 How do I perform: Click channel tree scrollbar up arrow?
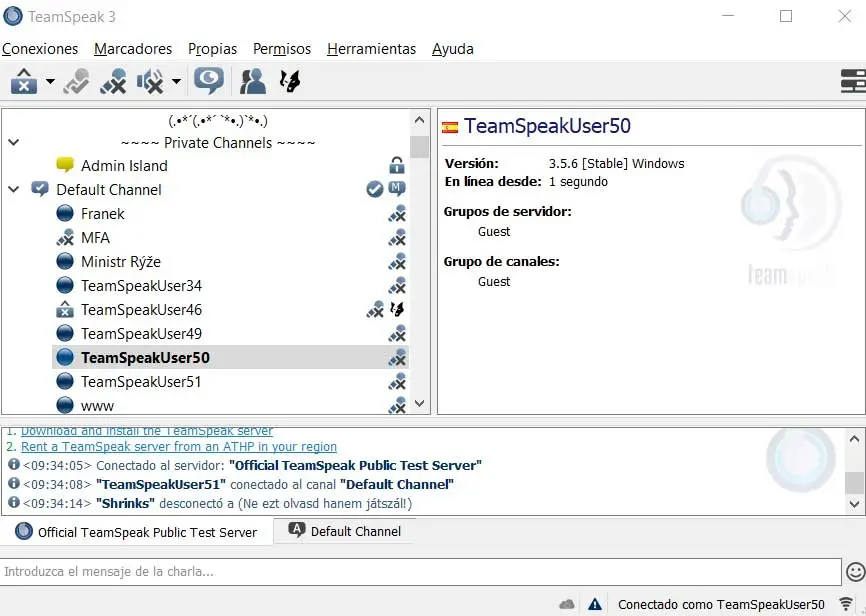pyautogui.click(x=419, y=120)
